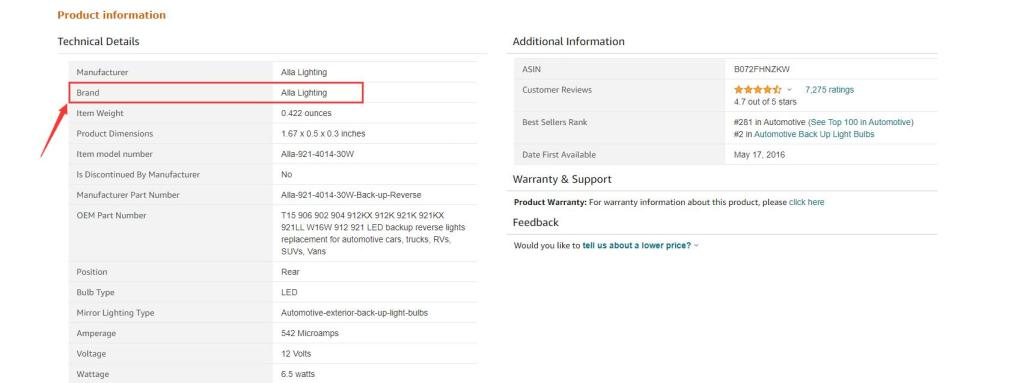Click the Manufacturer row label
The height and width of the screenshot is (383, 1023).
pos(102,72)
